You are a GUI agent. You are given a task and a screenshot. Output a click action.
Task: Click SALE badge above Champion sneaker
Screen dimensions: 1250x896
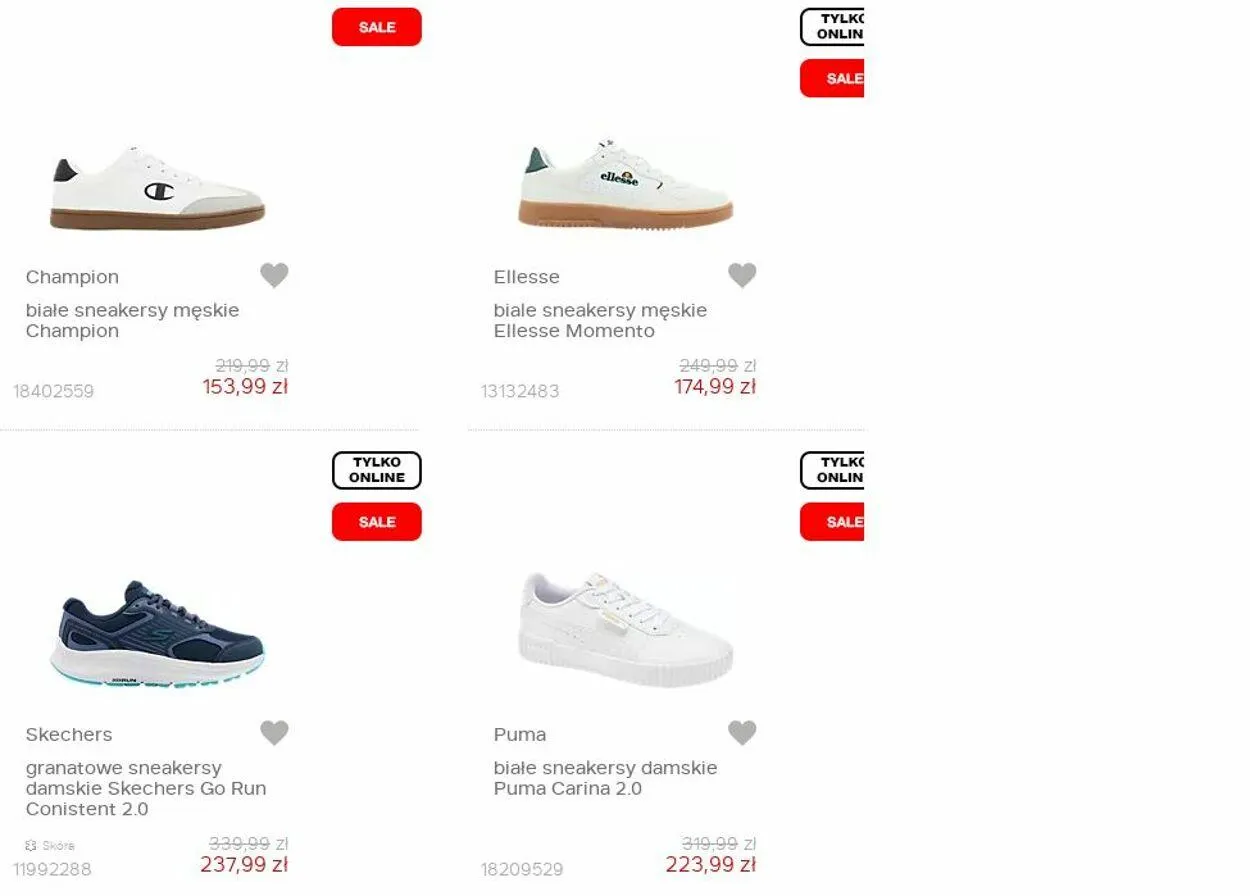[377, 27]
